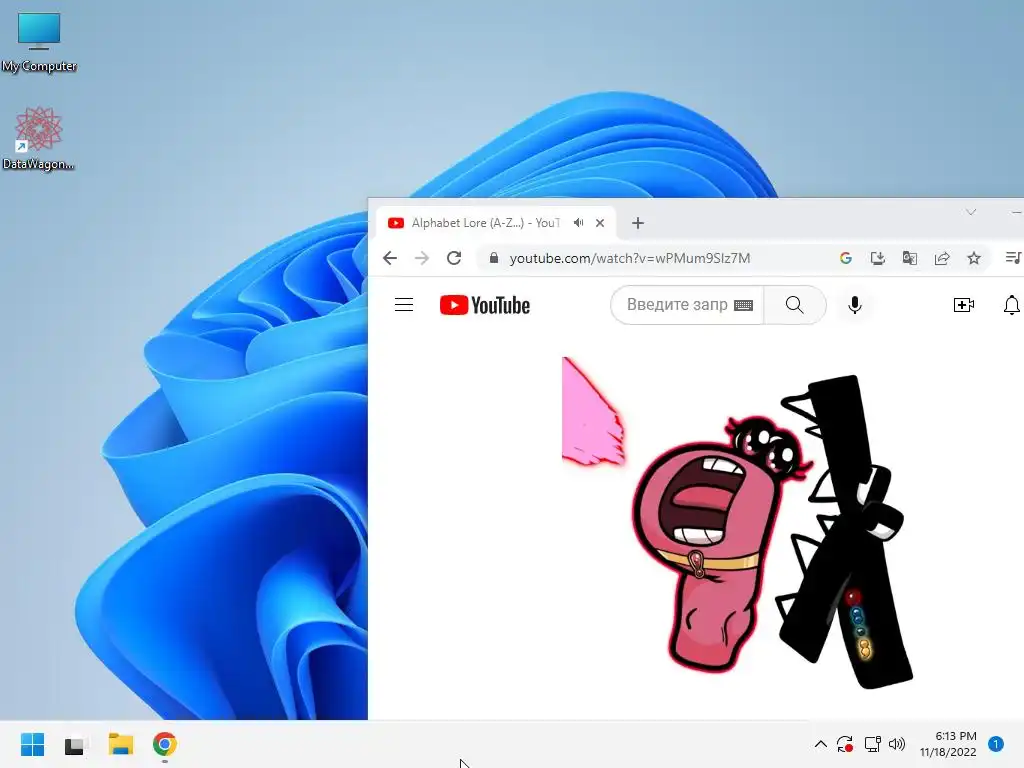Viewport: 1024px width, 768px height.
Task: Go forward in Chrome
Action: pyautogui.click(x=422, y=258)
